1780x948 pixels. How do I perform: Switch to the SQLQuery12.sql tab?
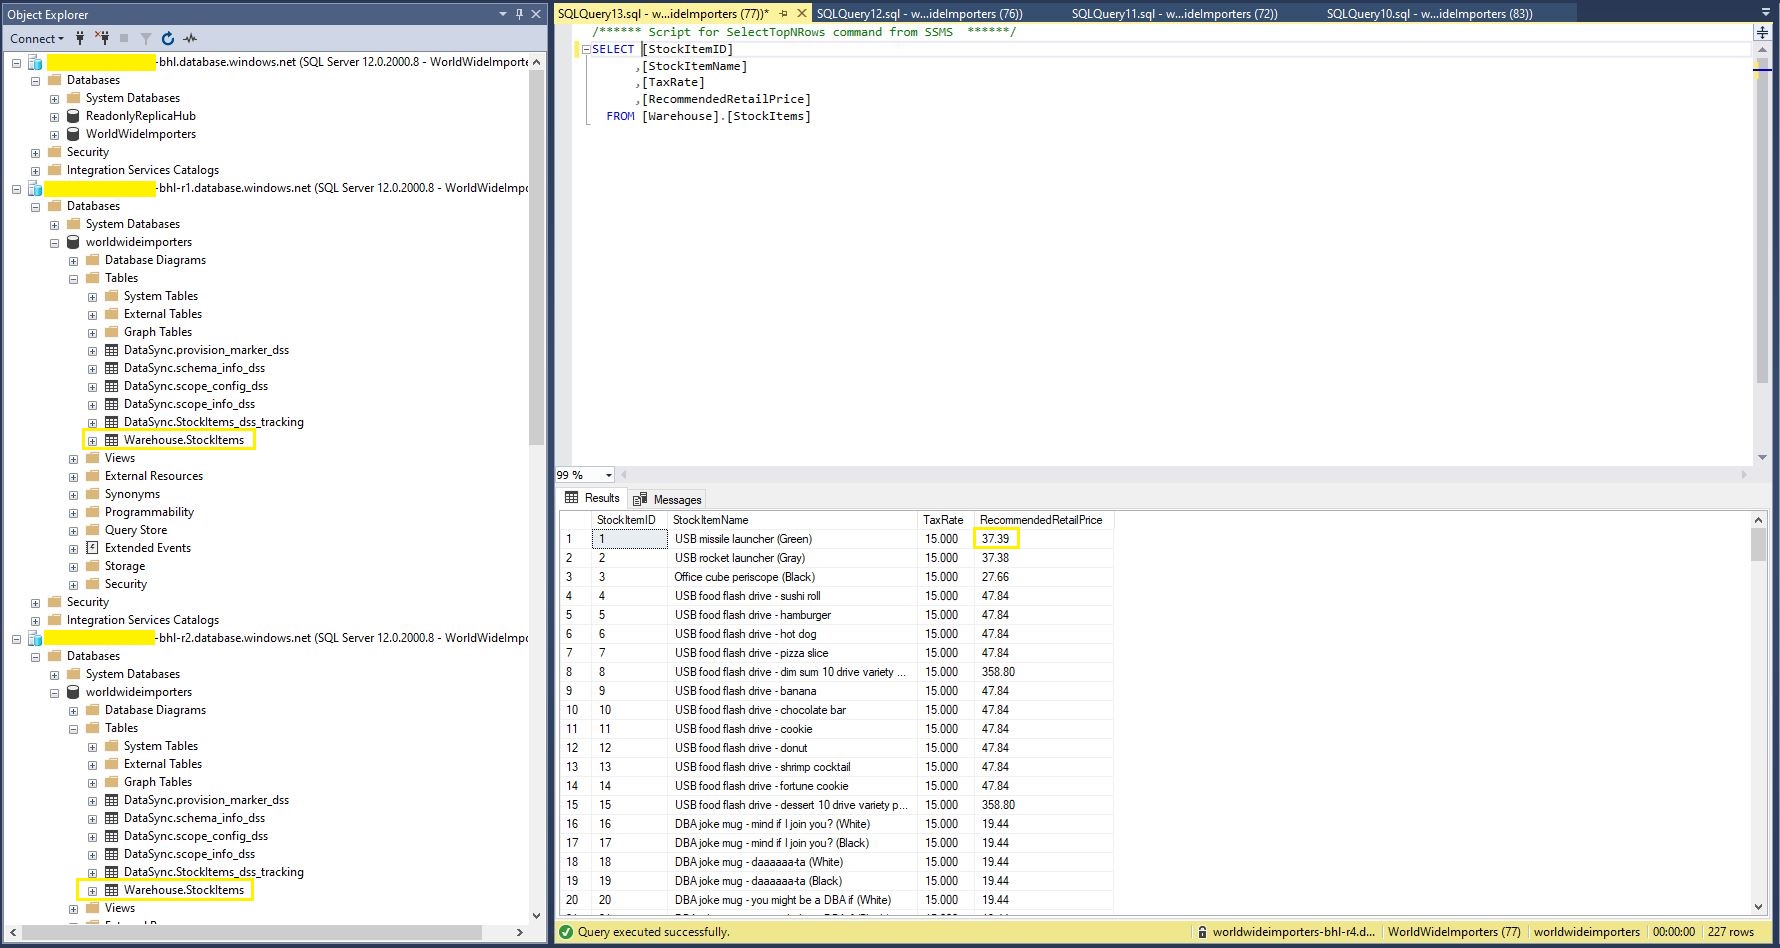tap(918, 14)
